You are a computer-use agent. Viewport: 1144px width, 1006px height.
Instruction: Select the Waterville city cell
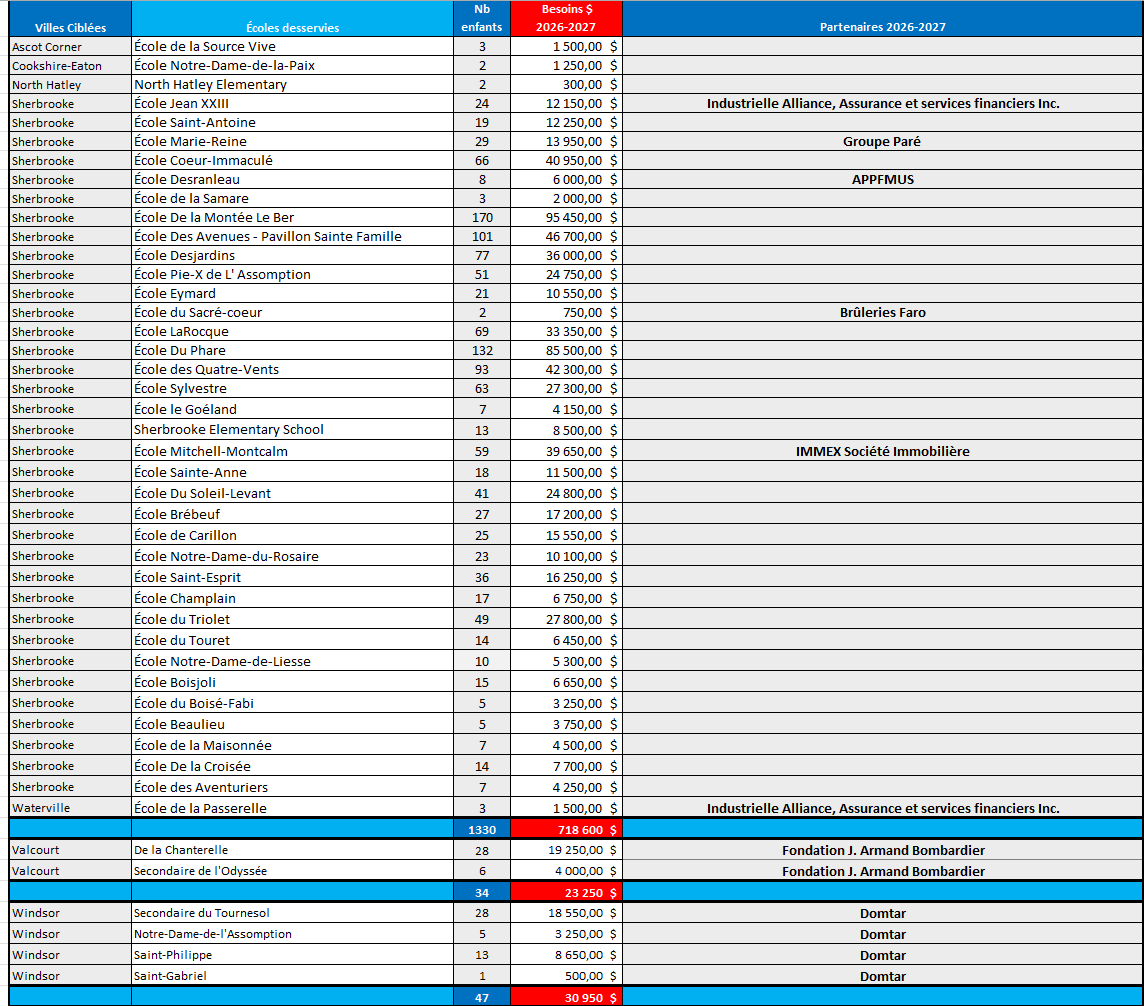tap(70, 808)
